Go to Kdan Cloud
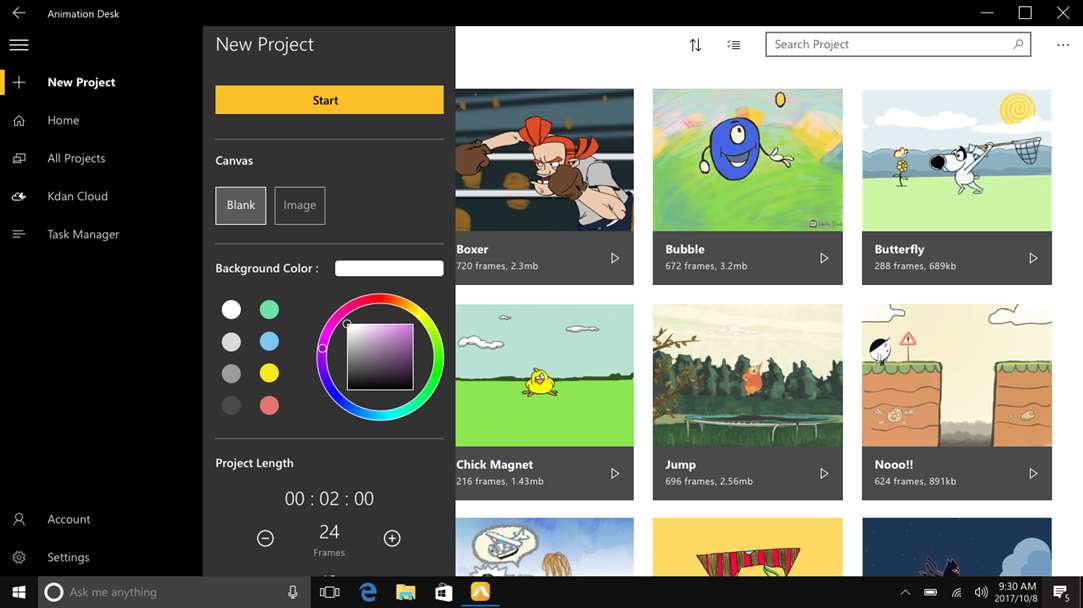Image resolution: width=1083 pixels, height=608 pixels. (77, 196)
